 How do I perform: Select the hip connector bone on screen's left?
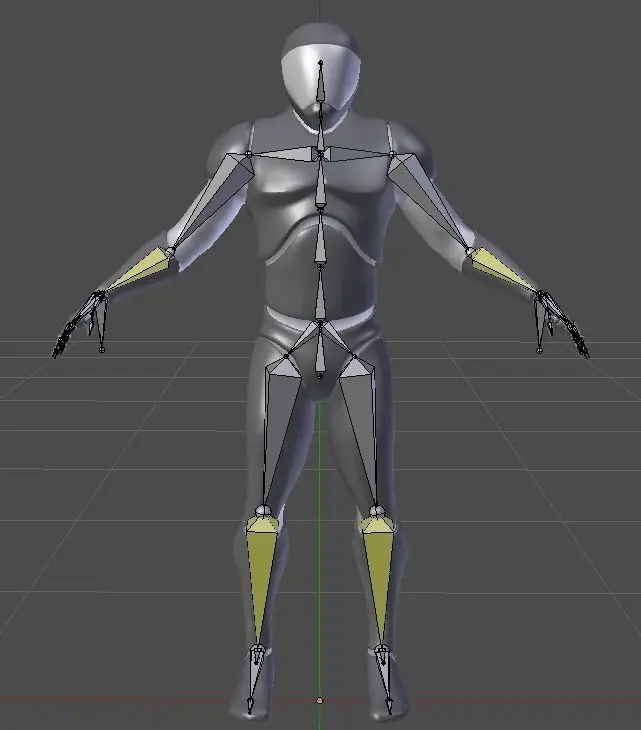tap(305, 339)
